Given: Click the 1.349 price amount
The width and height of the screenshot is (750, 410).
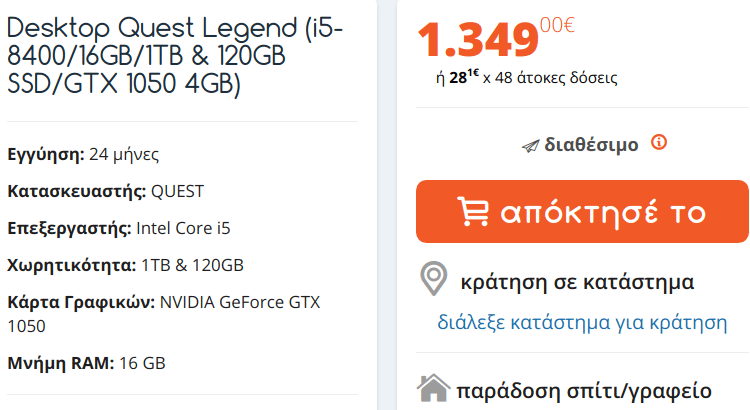Looking at the screenshot, I should click(478, 41).
